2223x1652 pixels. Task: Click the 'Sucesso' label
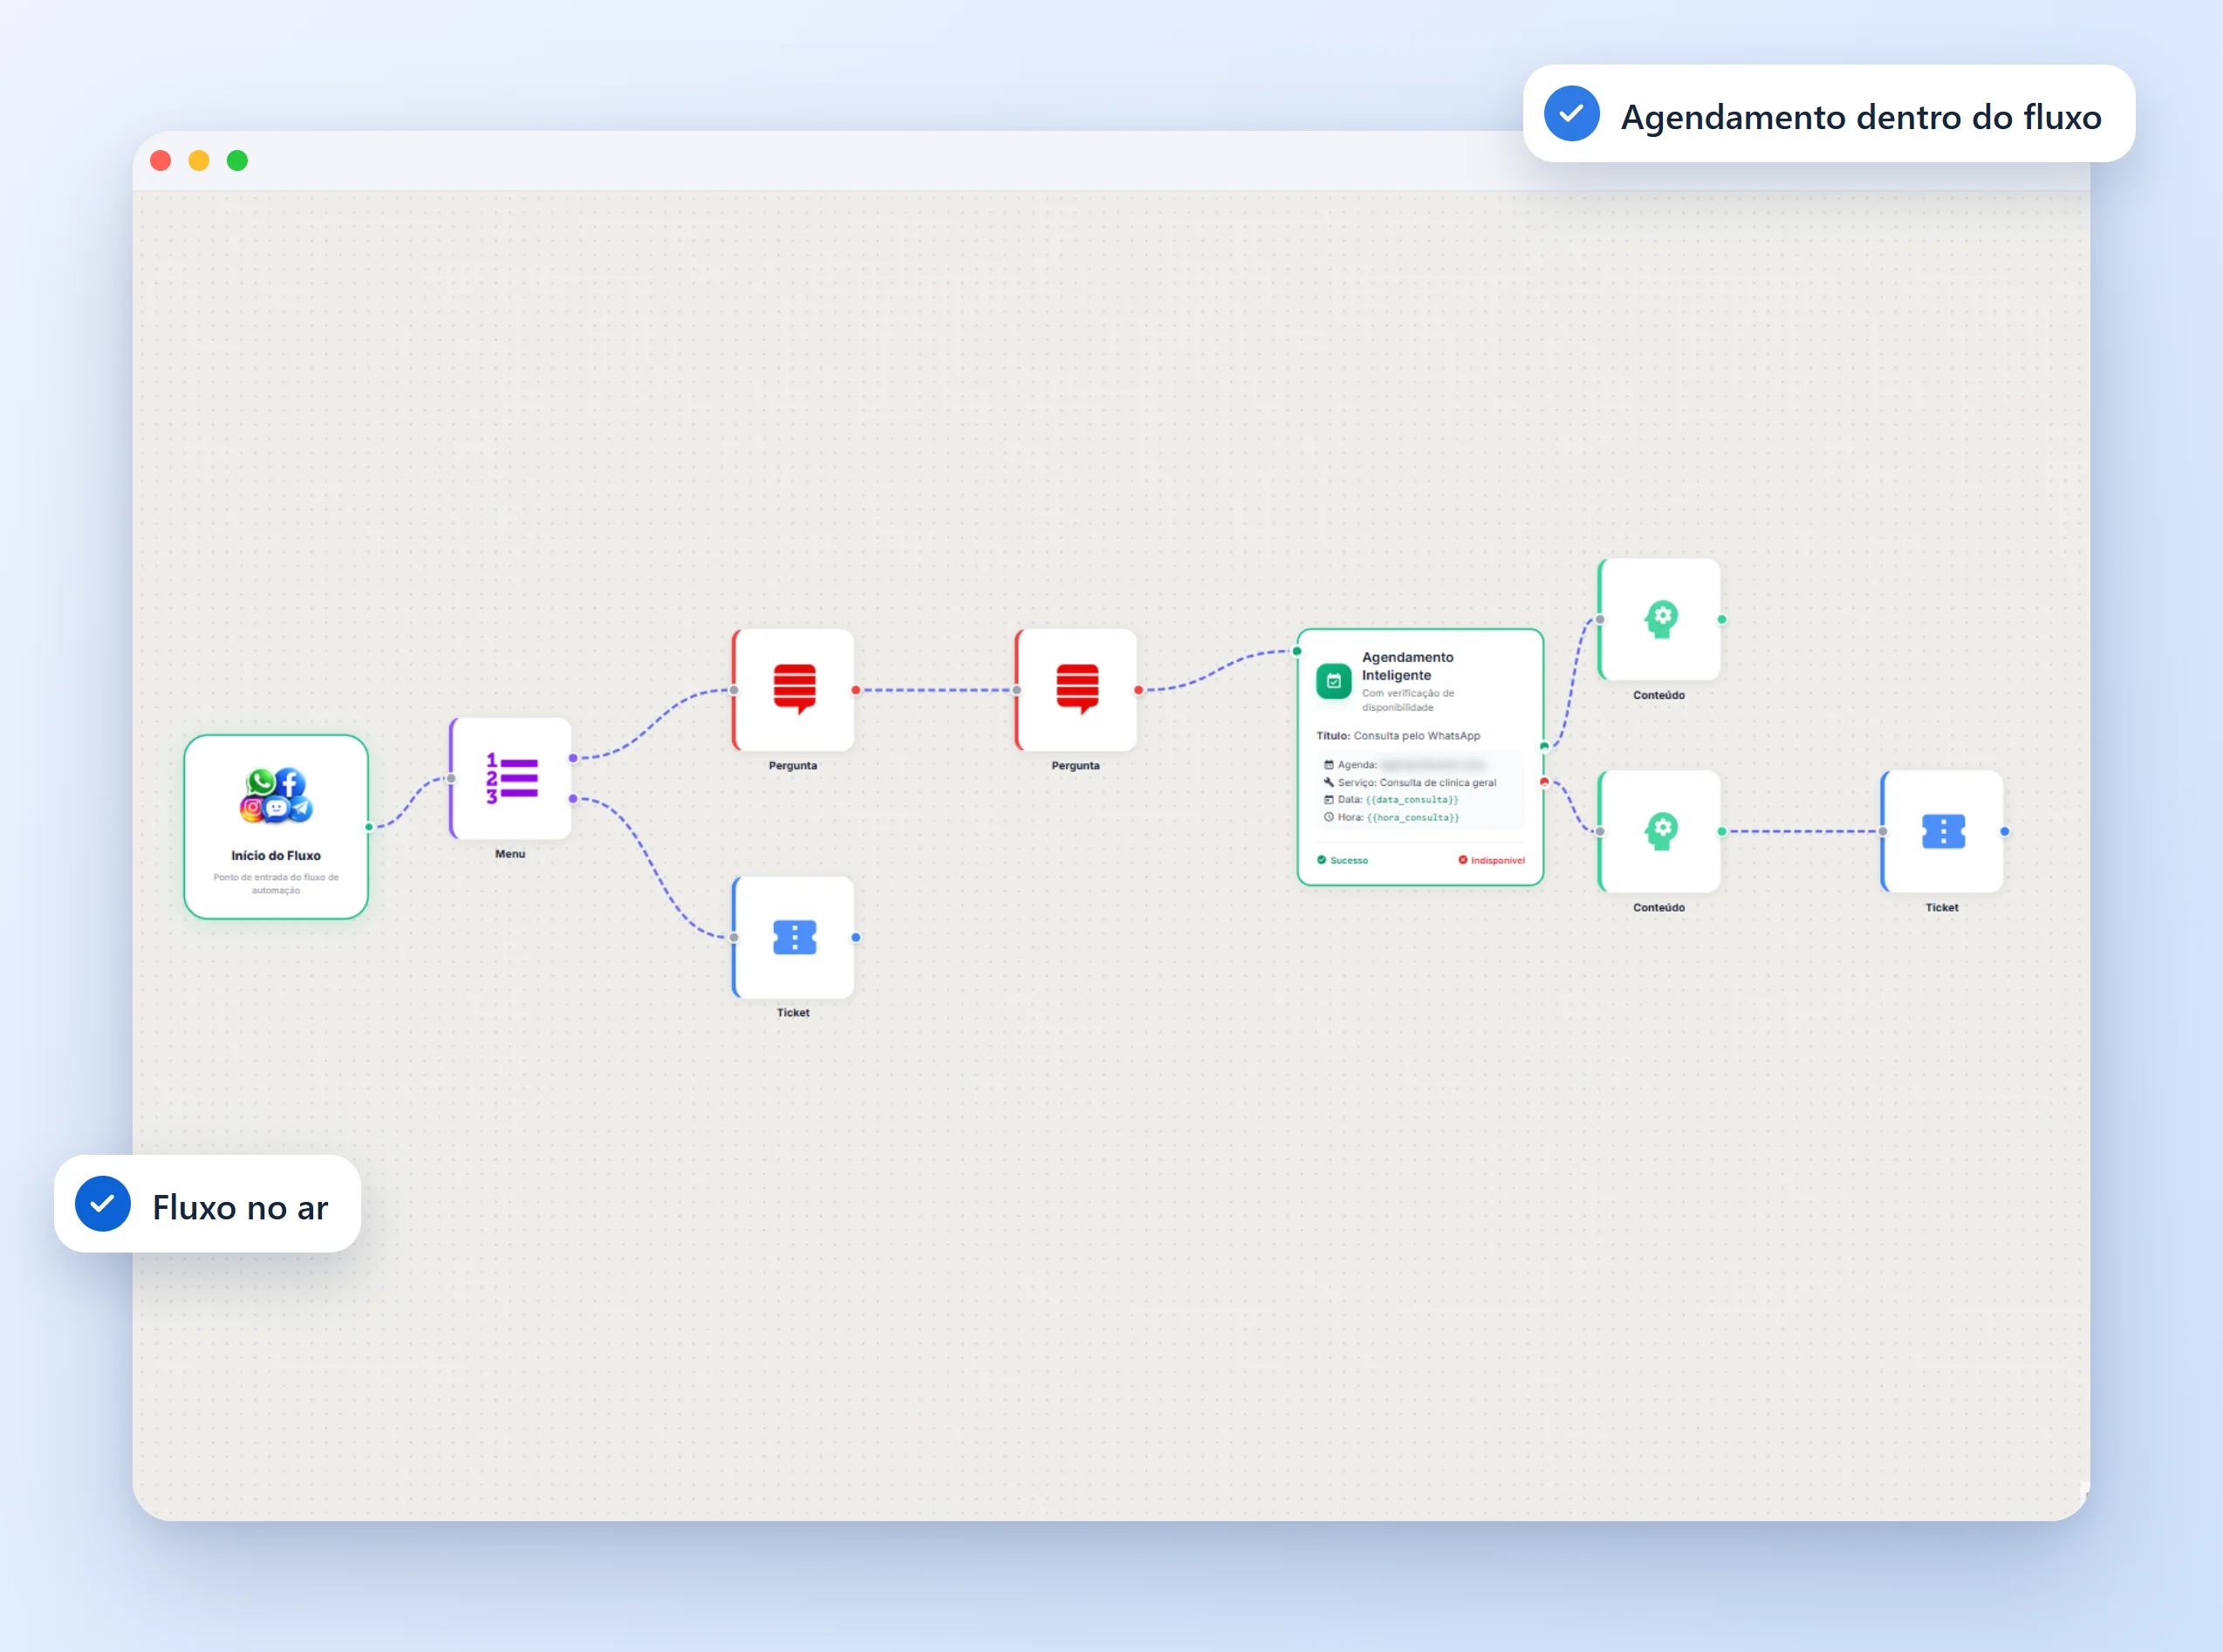(1349, 860)
